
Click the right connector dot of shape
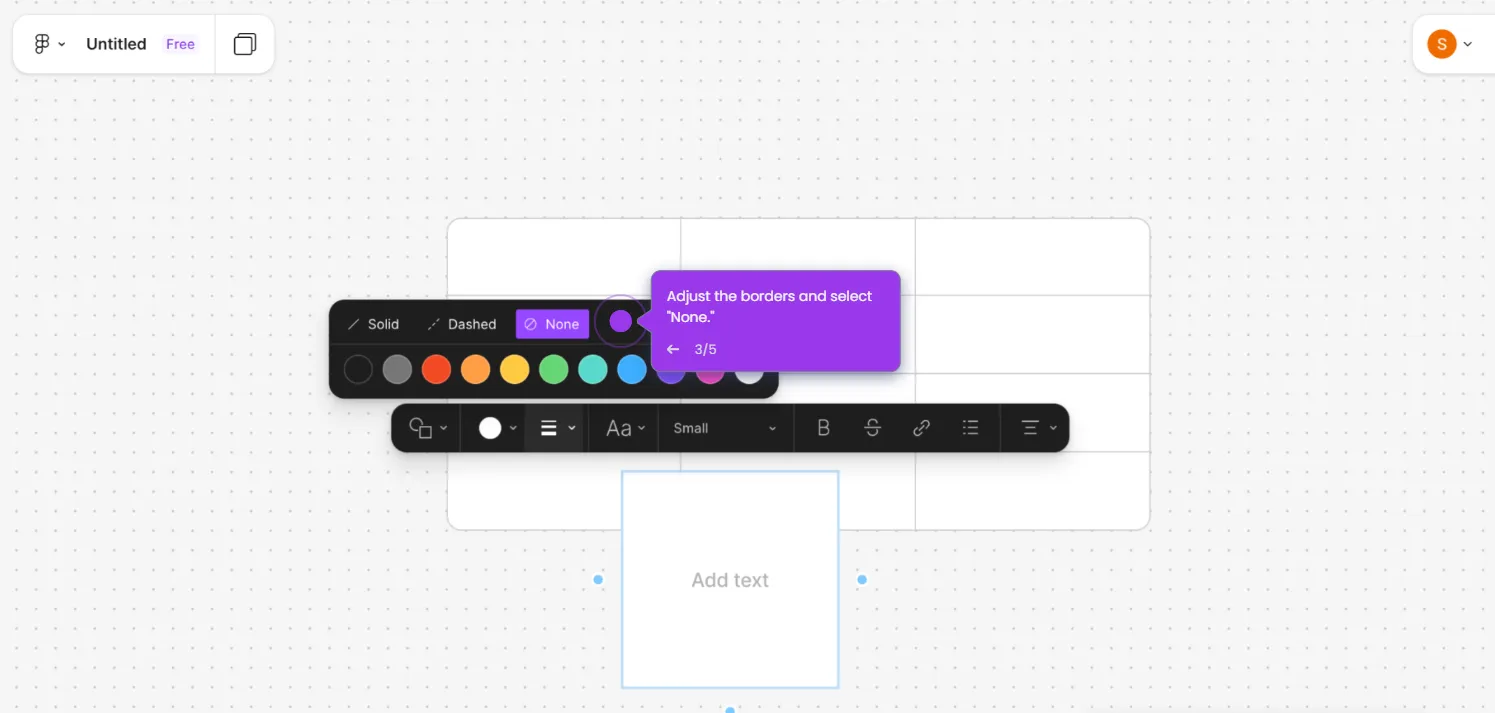[x=862, y=579]
